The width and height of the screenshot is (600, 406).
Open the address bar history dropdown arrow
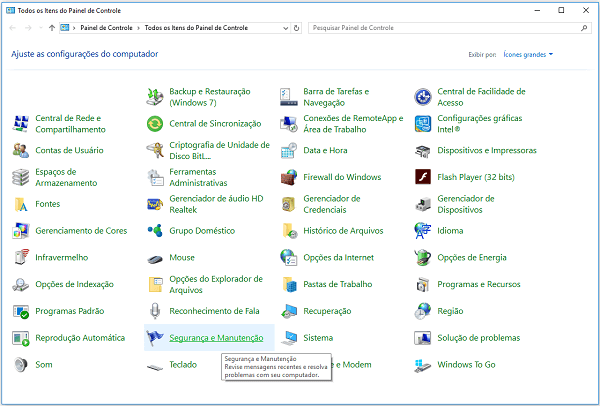(x=287, y=29)
